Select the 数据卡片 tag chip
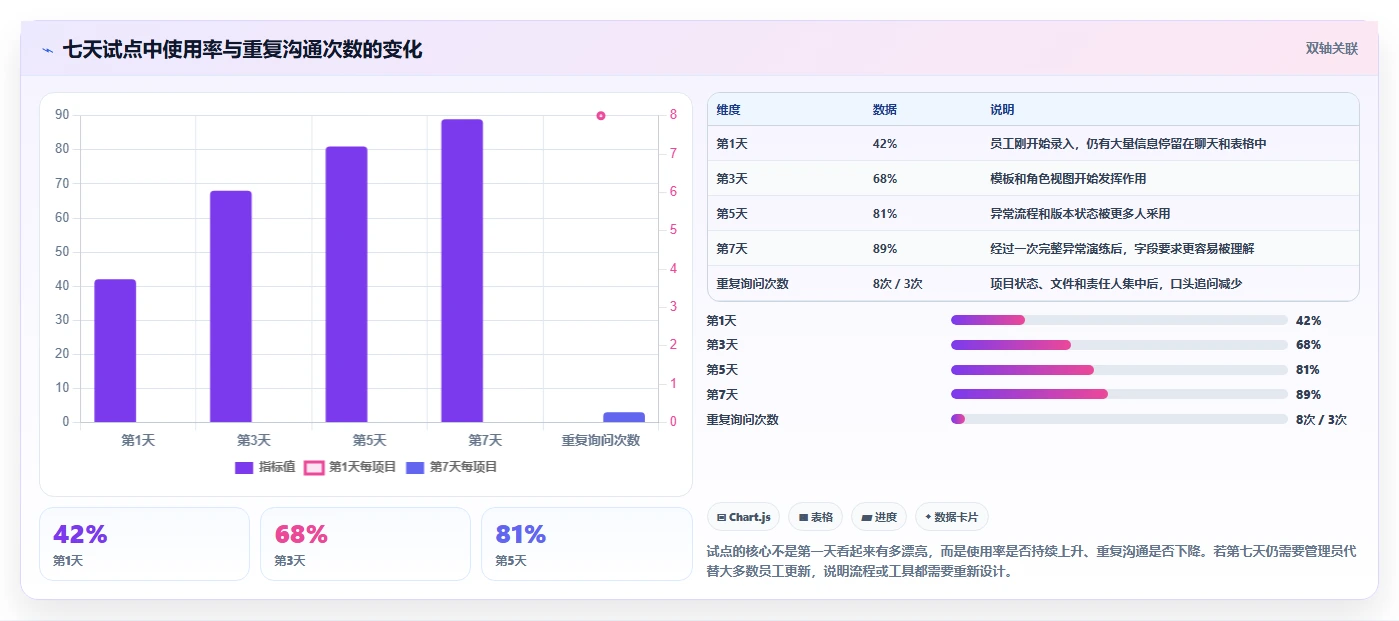 951,517
